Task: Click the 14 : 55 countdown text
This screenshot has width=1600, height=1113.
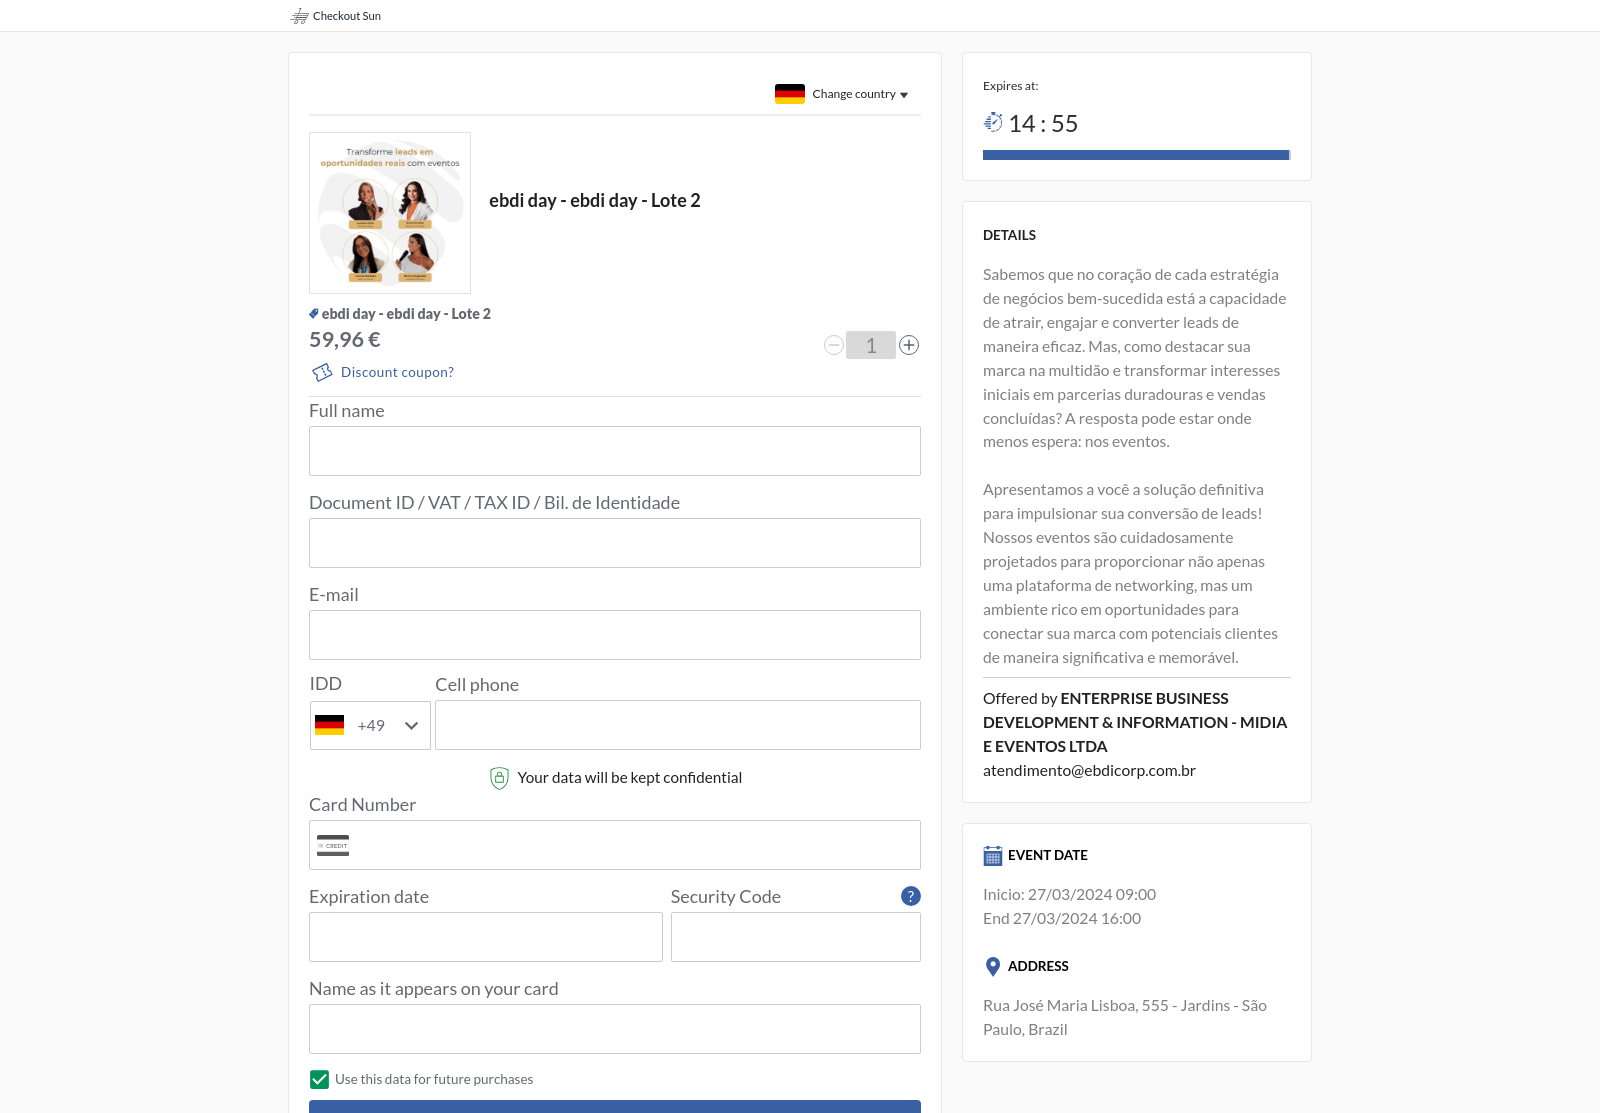Action: point(1043,124)
